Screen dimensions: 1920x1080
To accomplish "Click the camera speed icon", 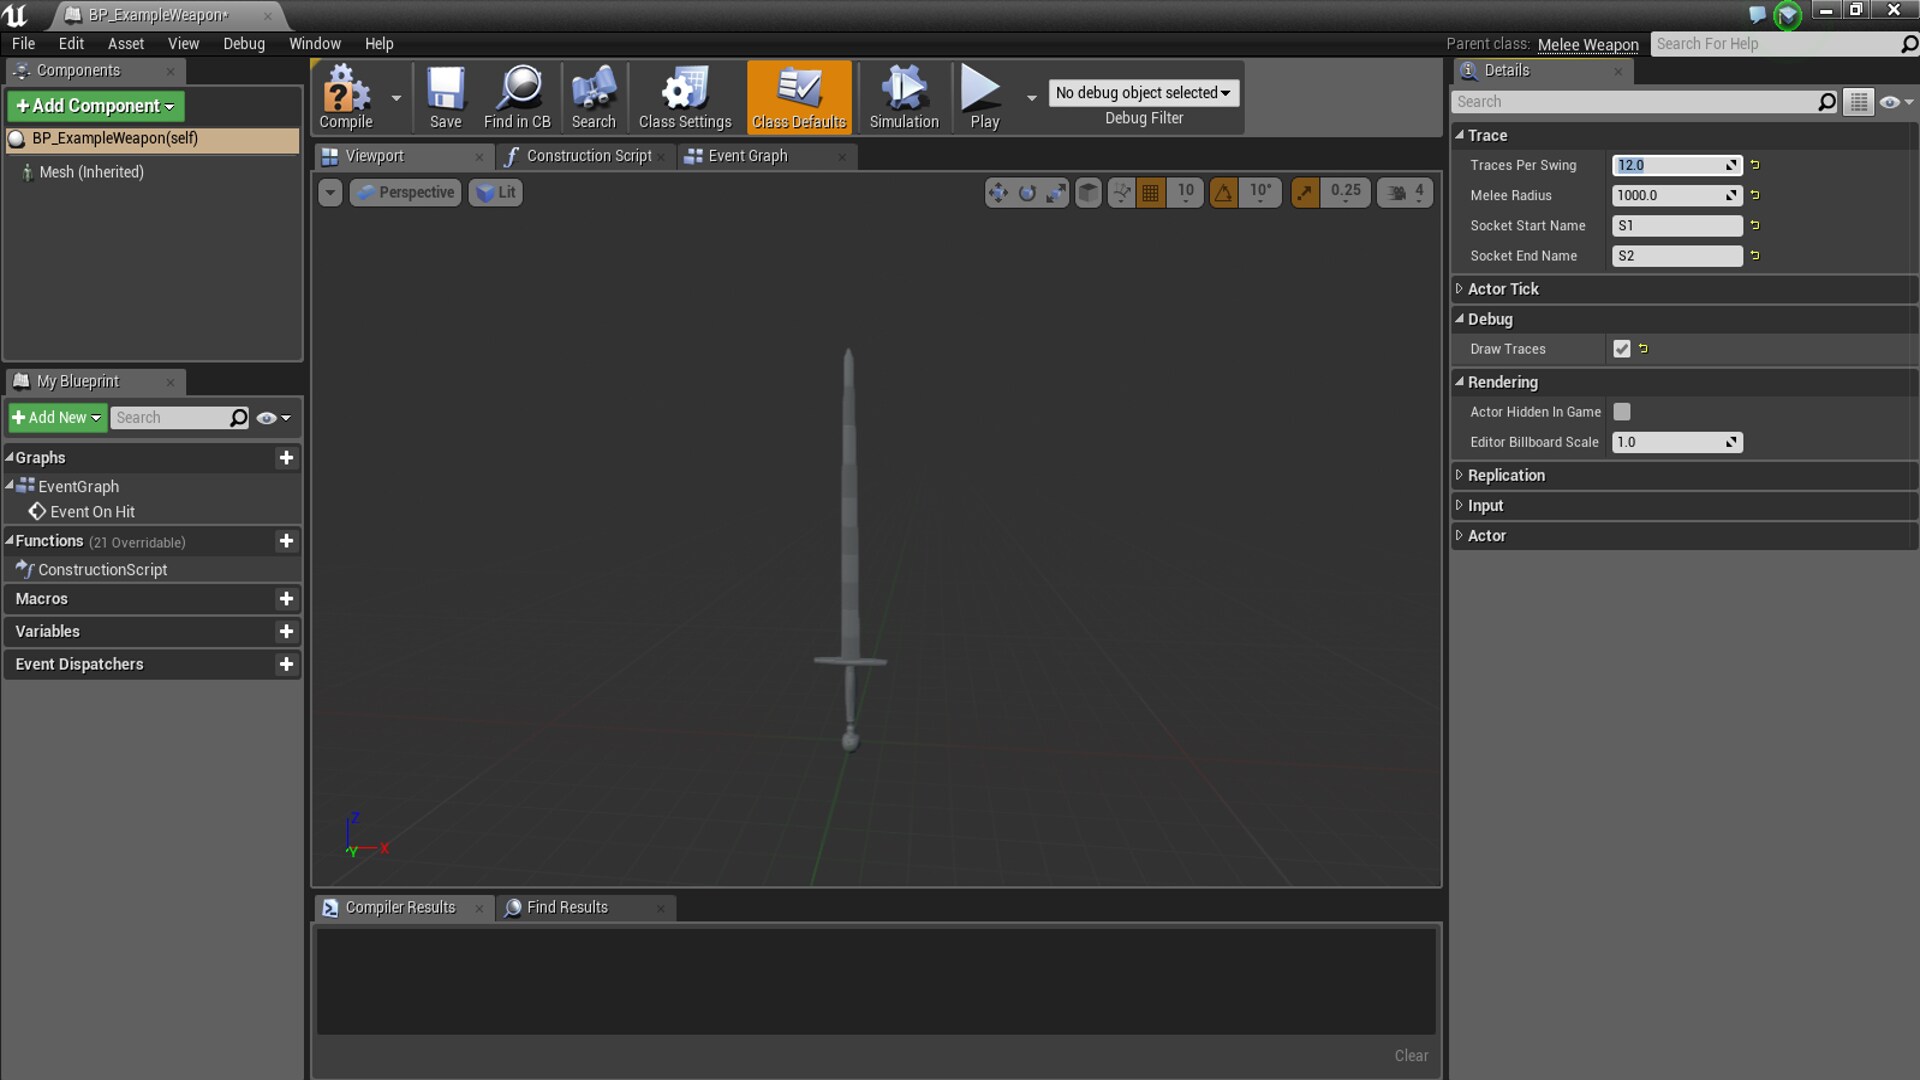I will (x=1397, y=192).
